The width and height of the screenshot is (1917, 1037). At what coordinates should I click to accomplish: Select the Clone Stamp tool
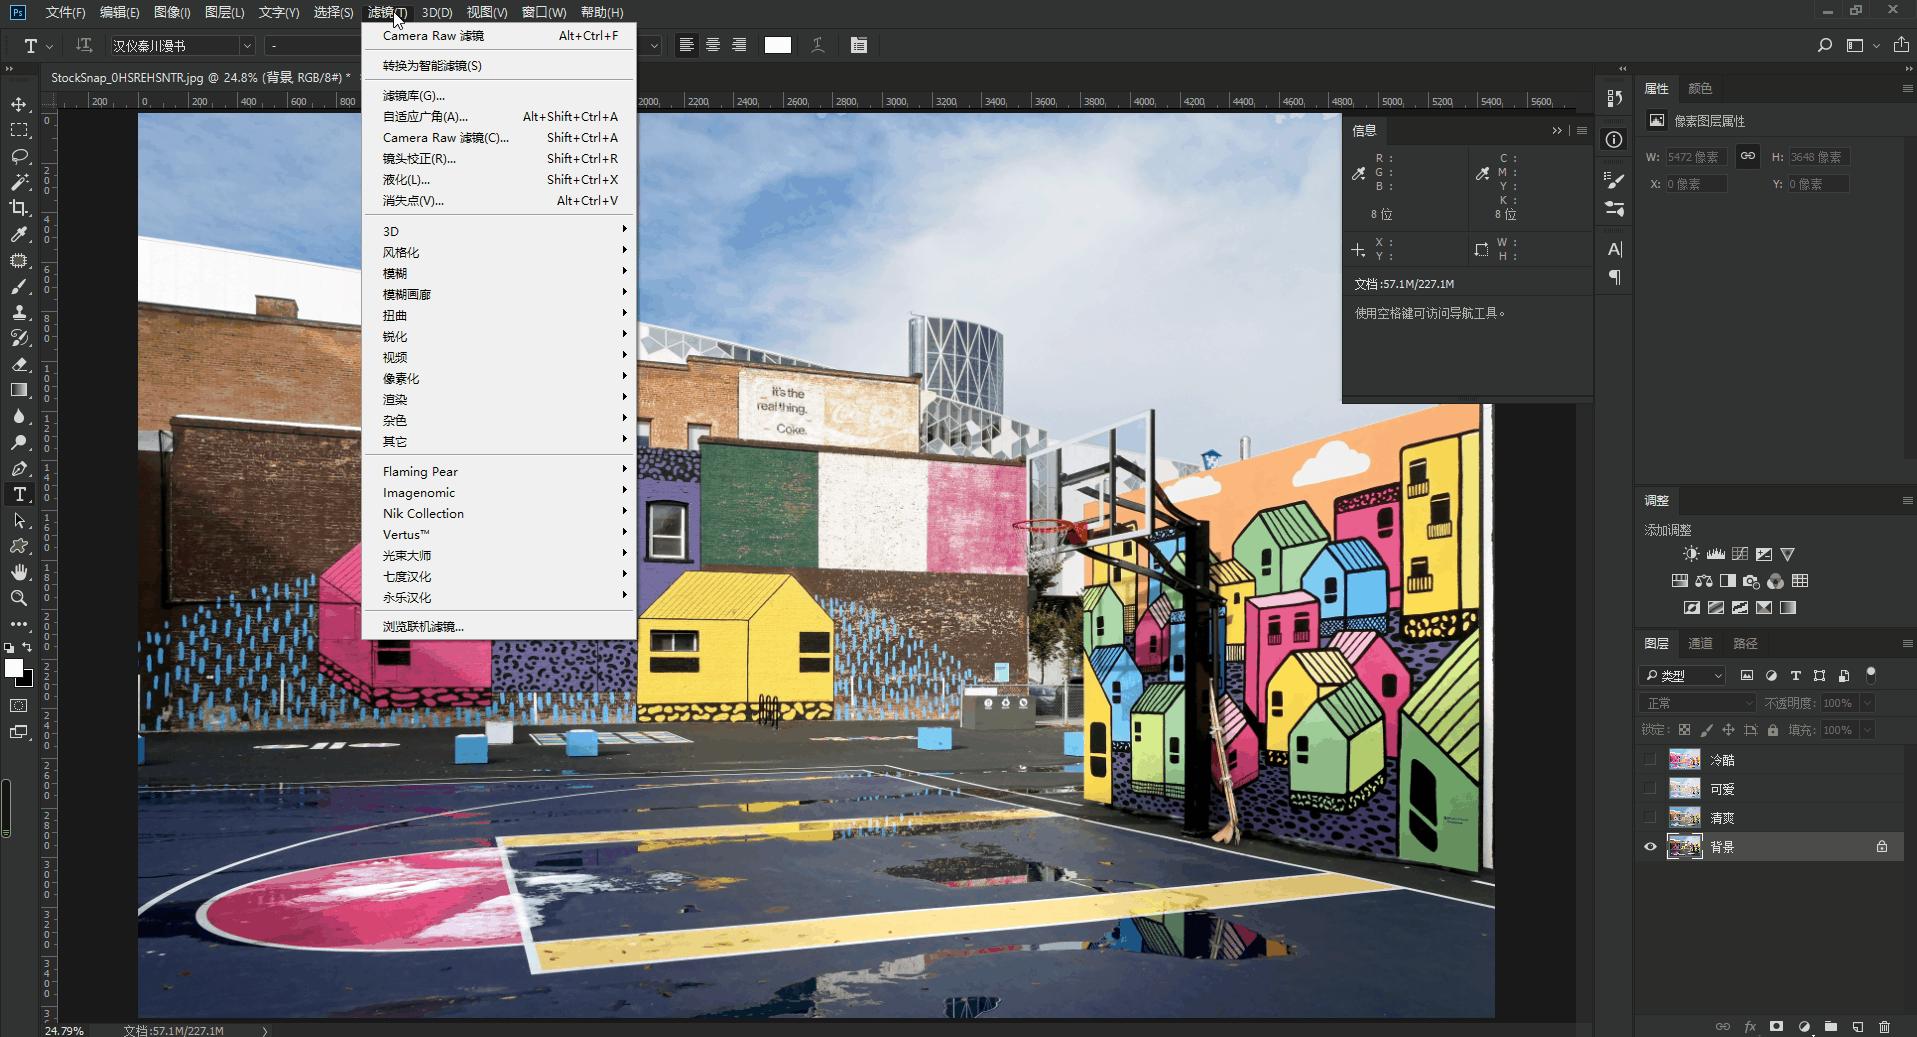(19, 312)
